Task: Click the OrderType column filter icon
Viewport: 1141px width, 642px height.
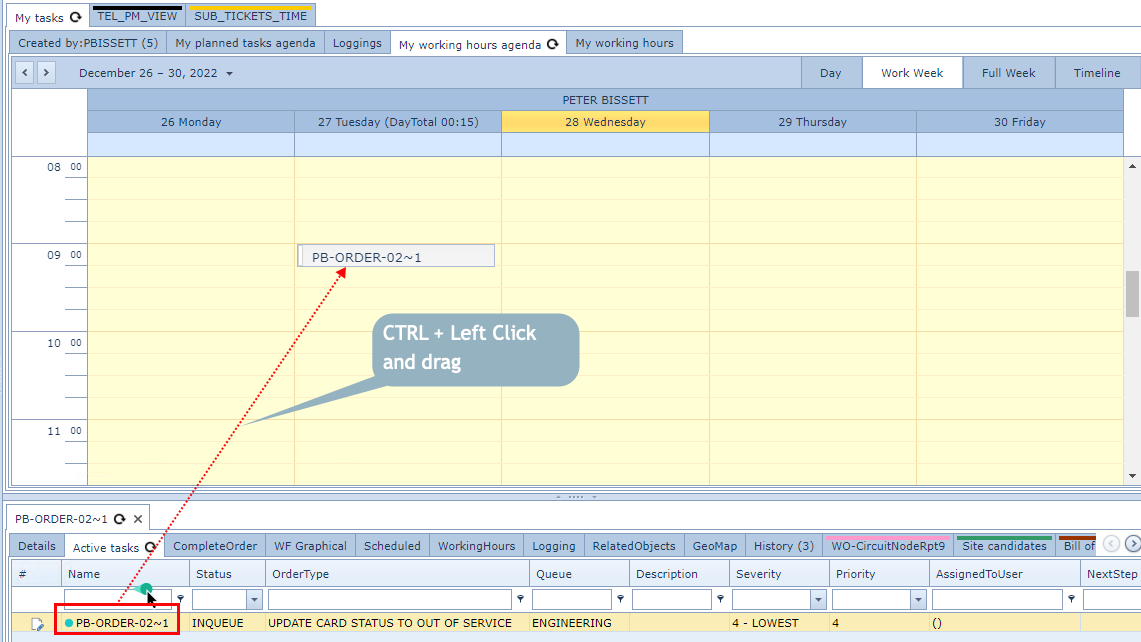Action: [x=521, y=600]
